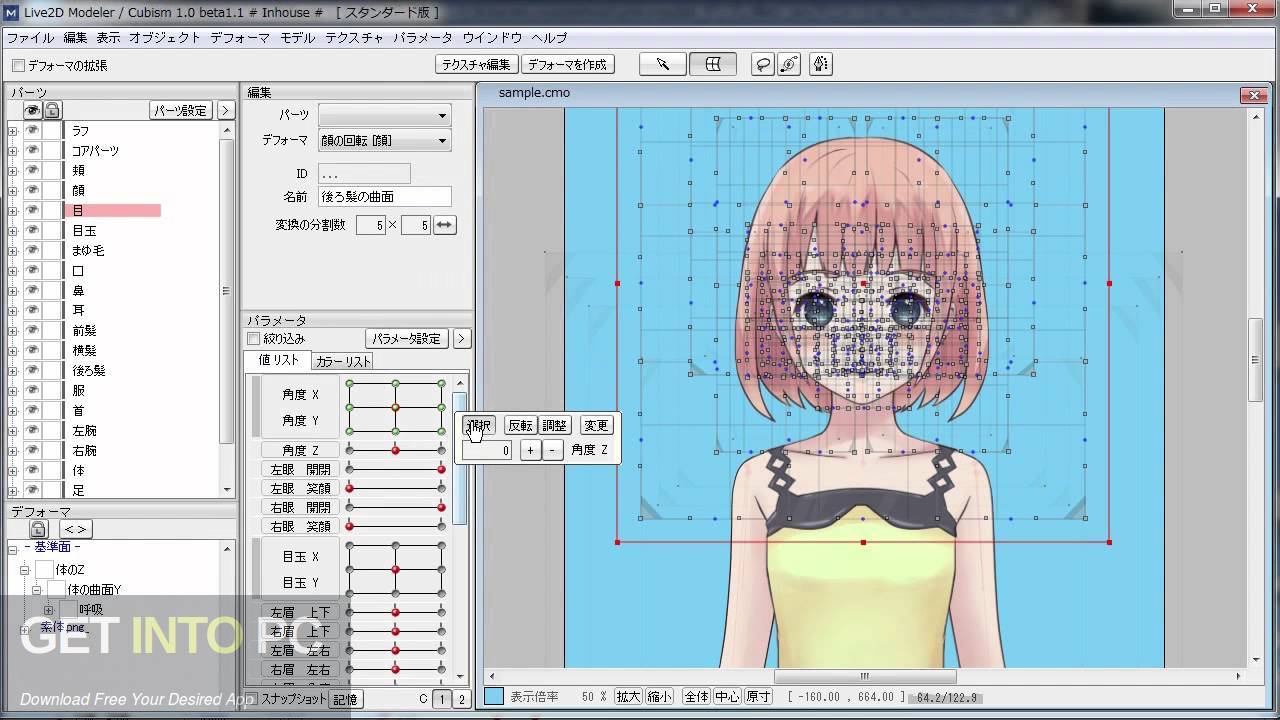This screenshot has width=1280, height=720.
Task: Click the 変更 button in the popup
Action: click(x=596, y=426)
